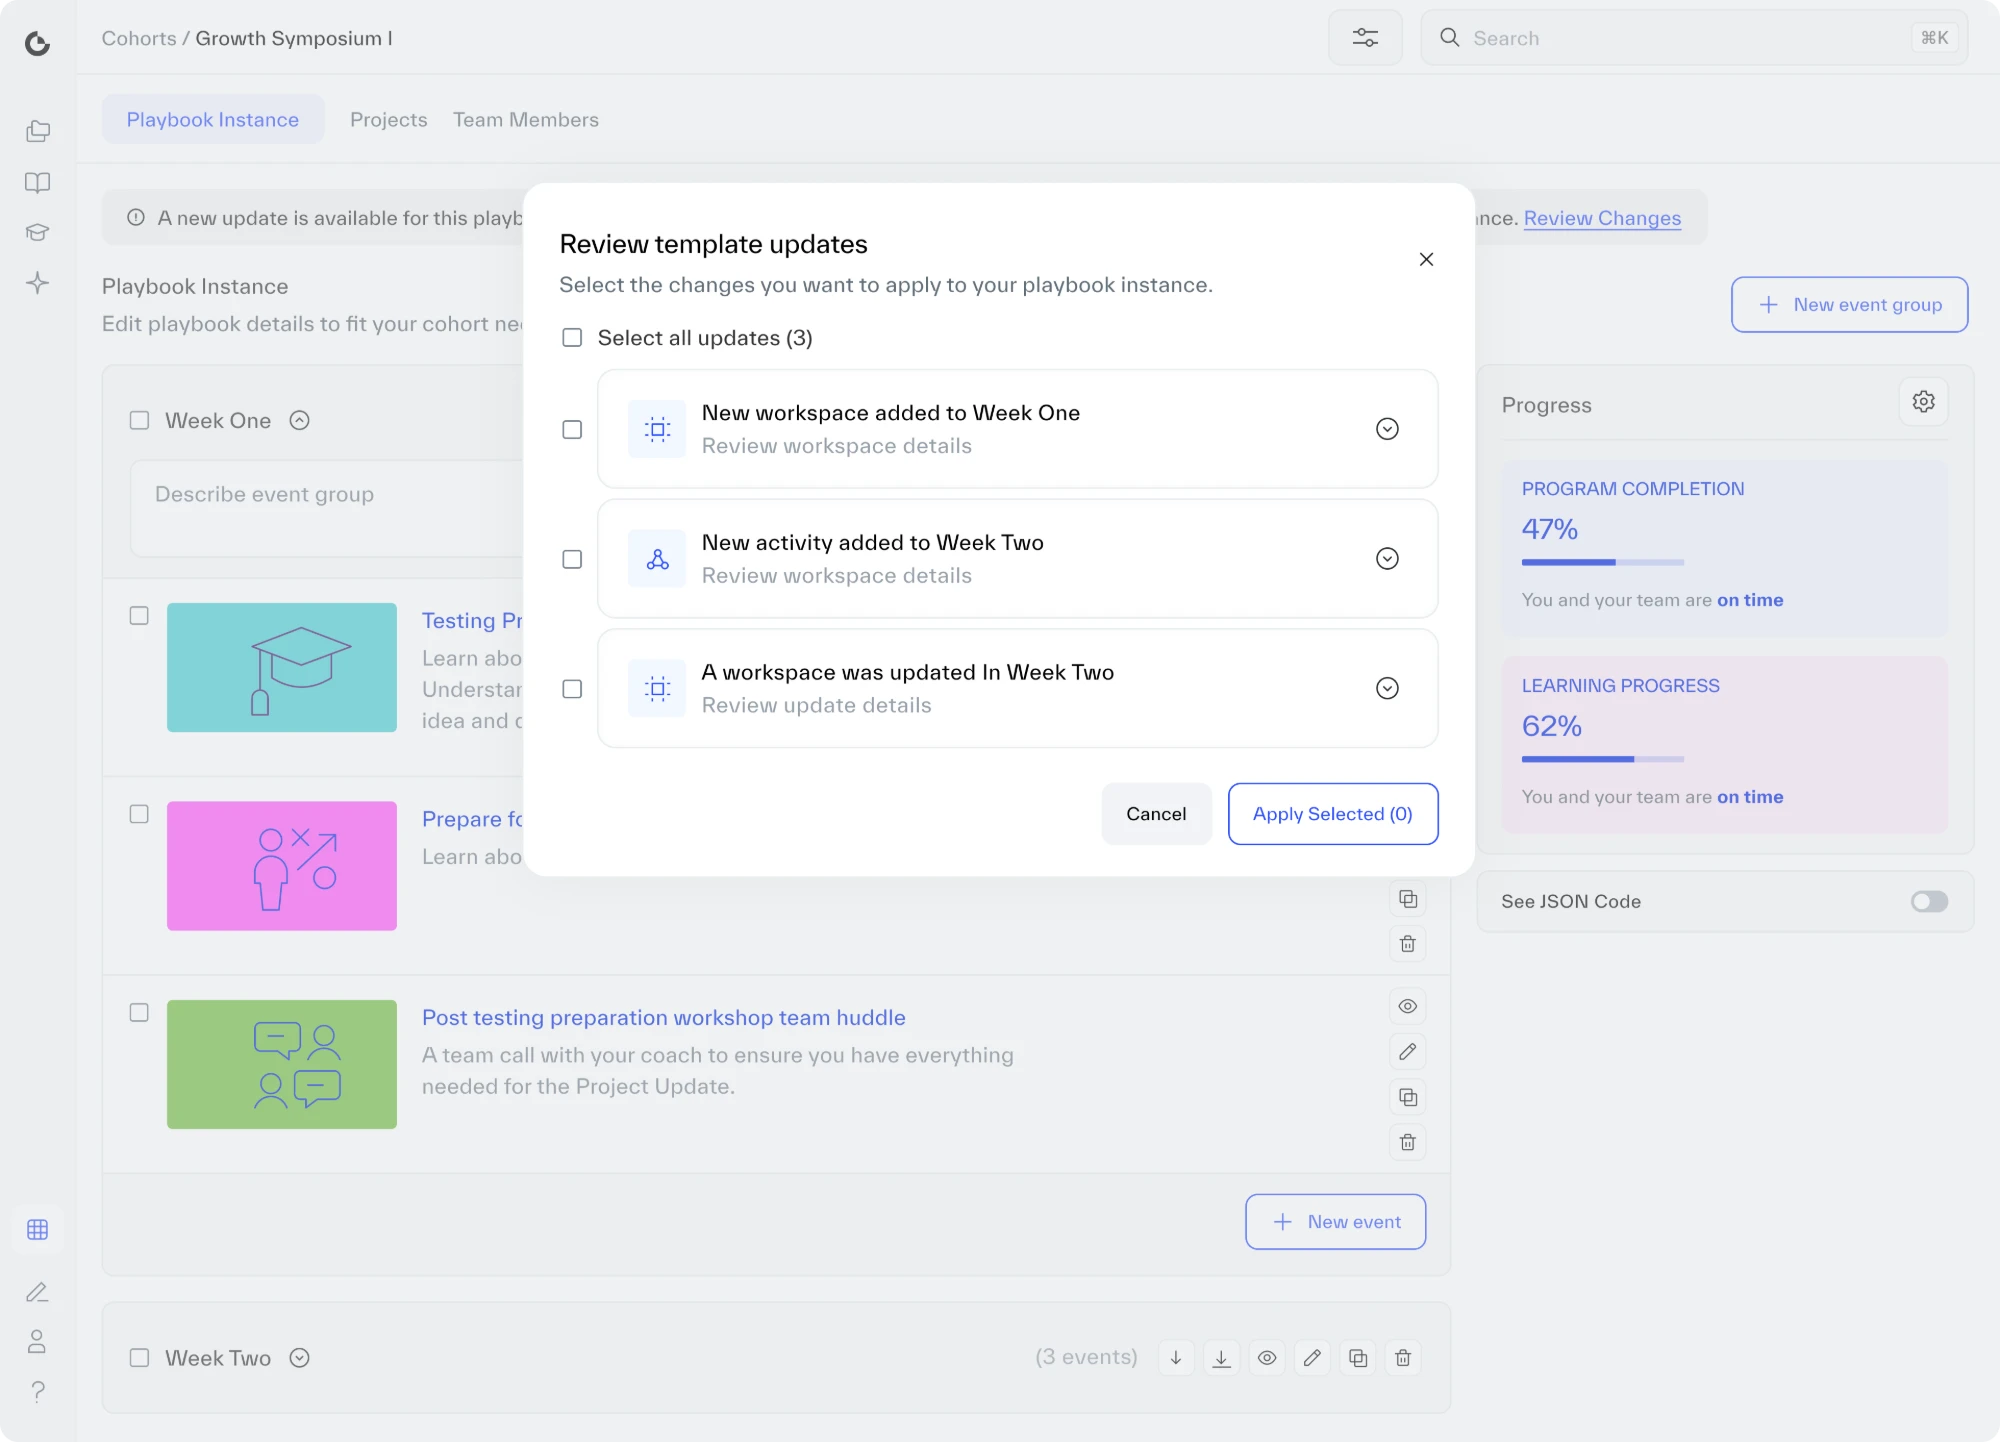Click the pencil edit sidebar icon

coord(37,1291)
